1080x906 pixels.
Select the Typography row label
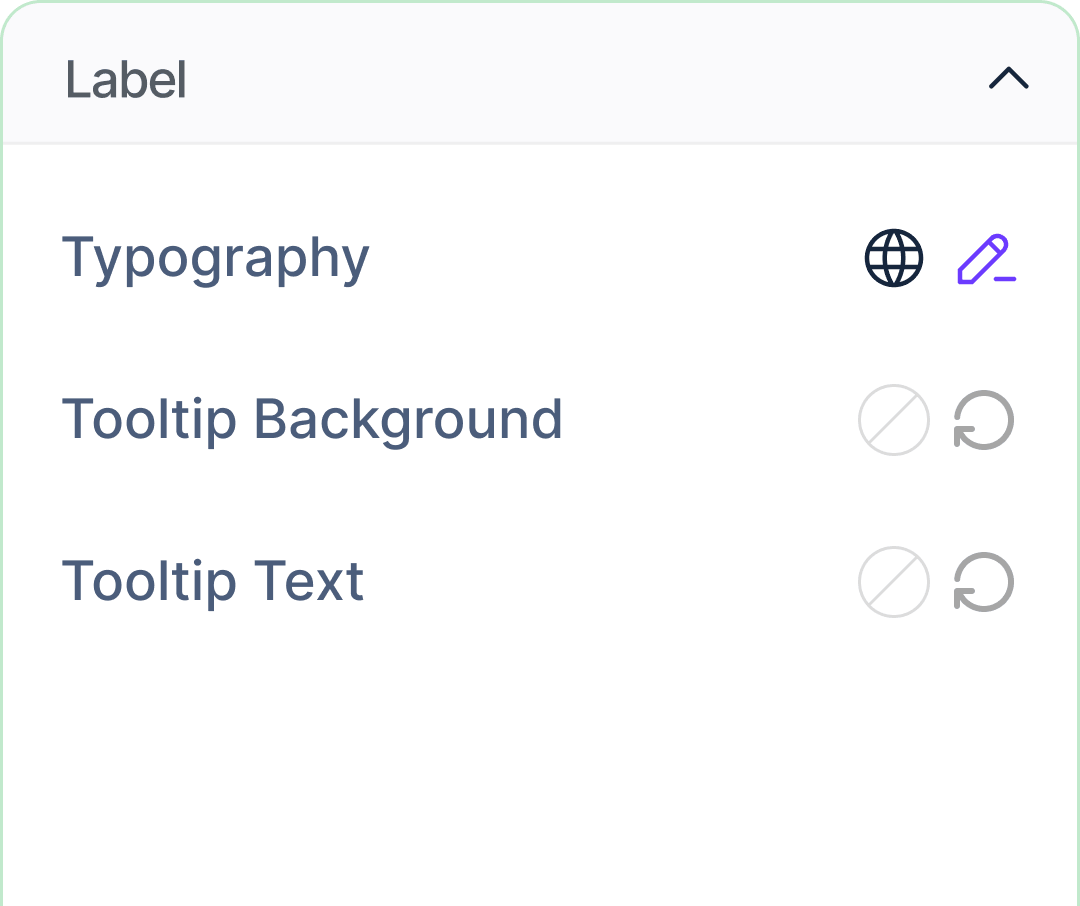coord(216,260)
